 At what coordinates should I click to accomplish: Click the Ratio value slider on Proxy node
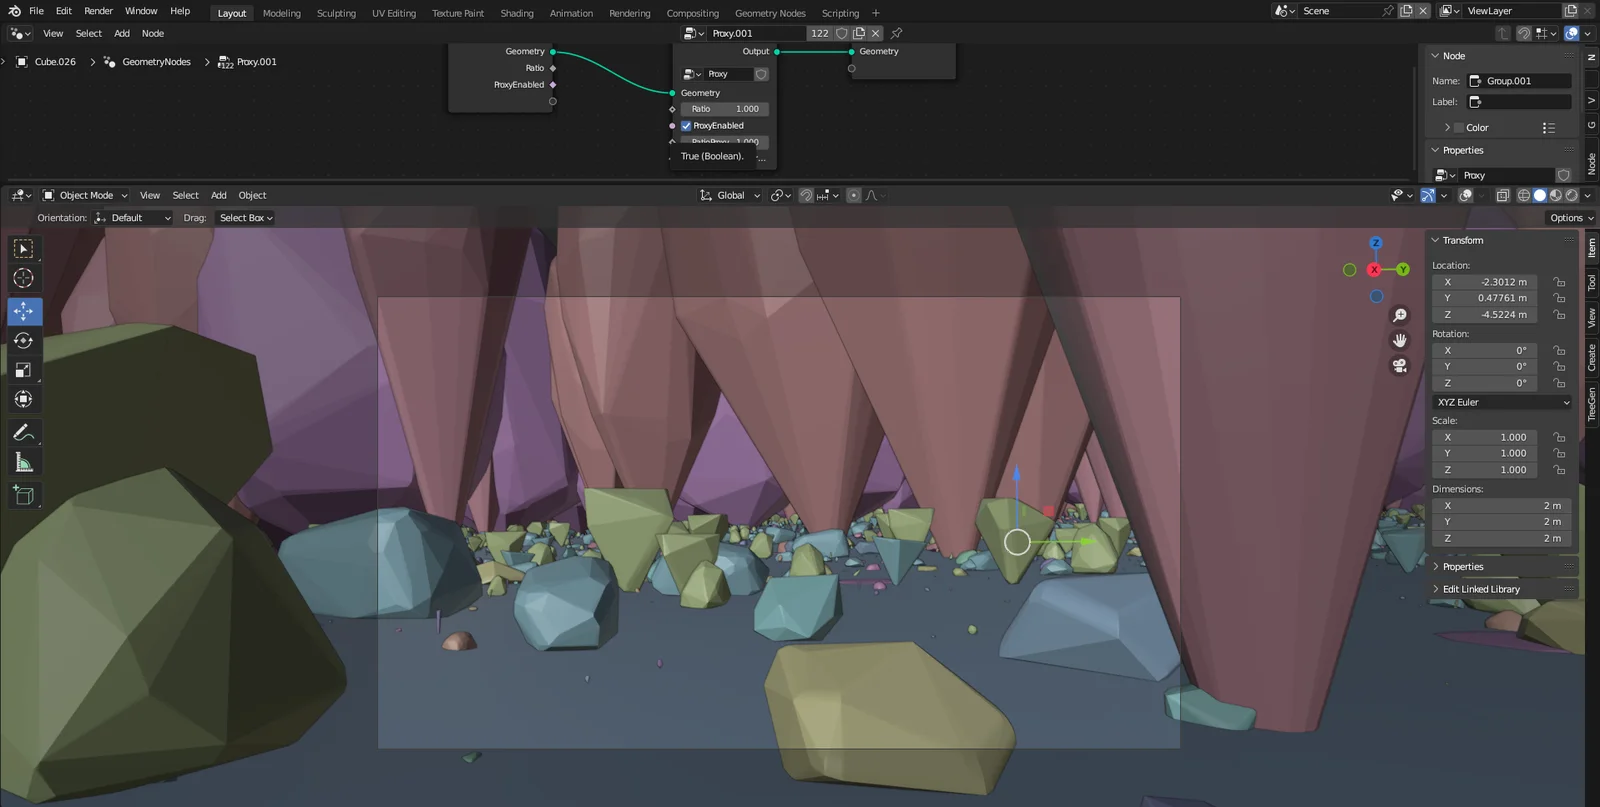tap(725, 109)
